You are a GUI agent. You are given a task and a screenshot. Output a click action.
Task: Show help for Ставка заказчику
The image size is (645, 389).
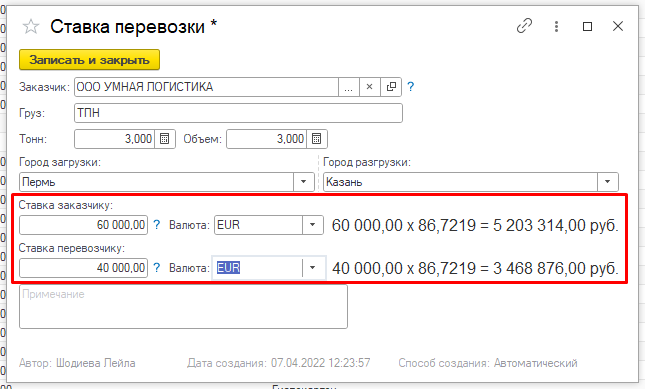tap(157, 225)
